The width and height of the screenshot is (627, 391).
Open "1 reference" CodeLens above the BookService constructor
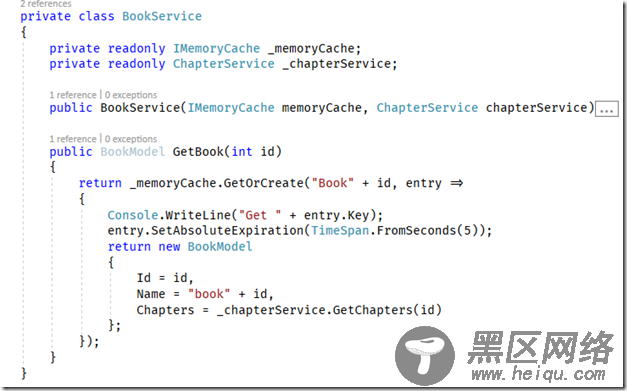(x=73, y=95)
